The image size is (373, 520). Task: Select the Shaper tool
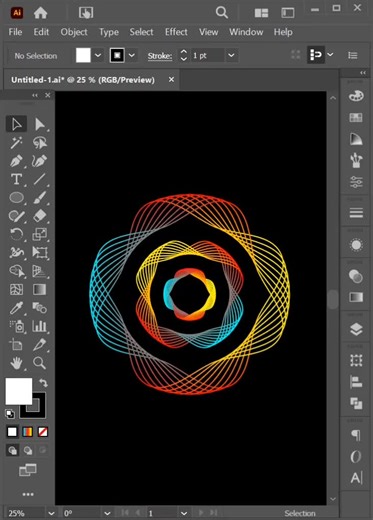(x=16, y=216)
